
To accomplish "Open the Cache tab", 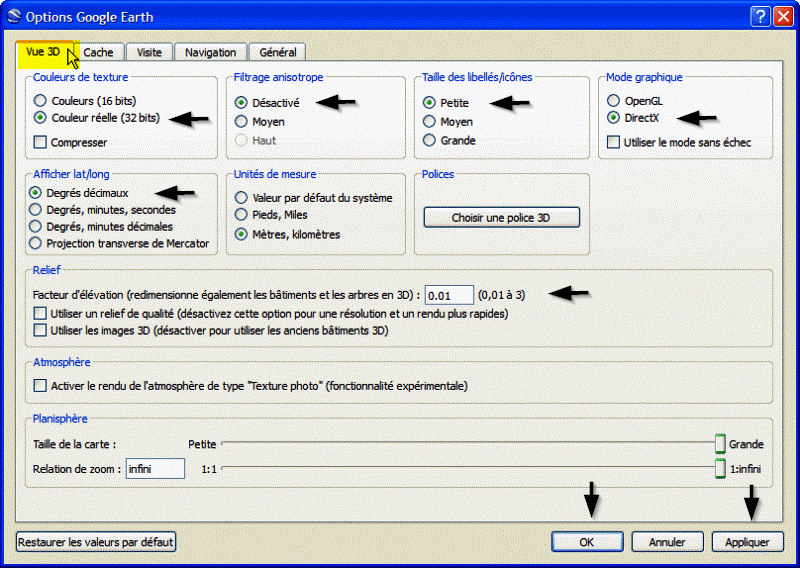I will click(98, 53).
